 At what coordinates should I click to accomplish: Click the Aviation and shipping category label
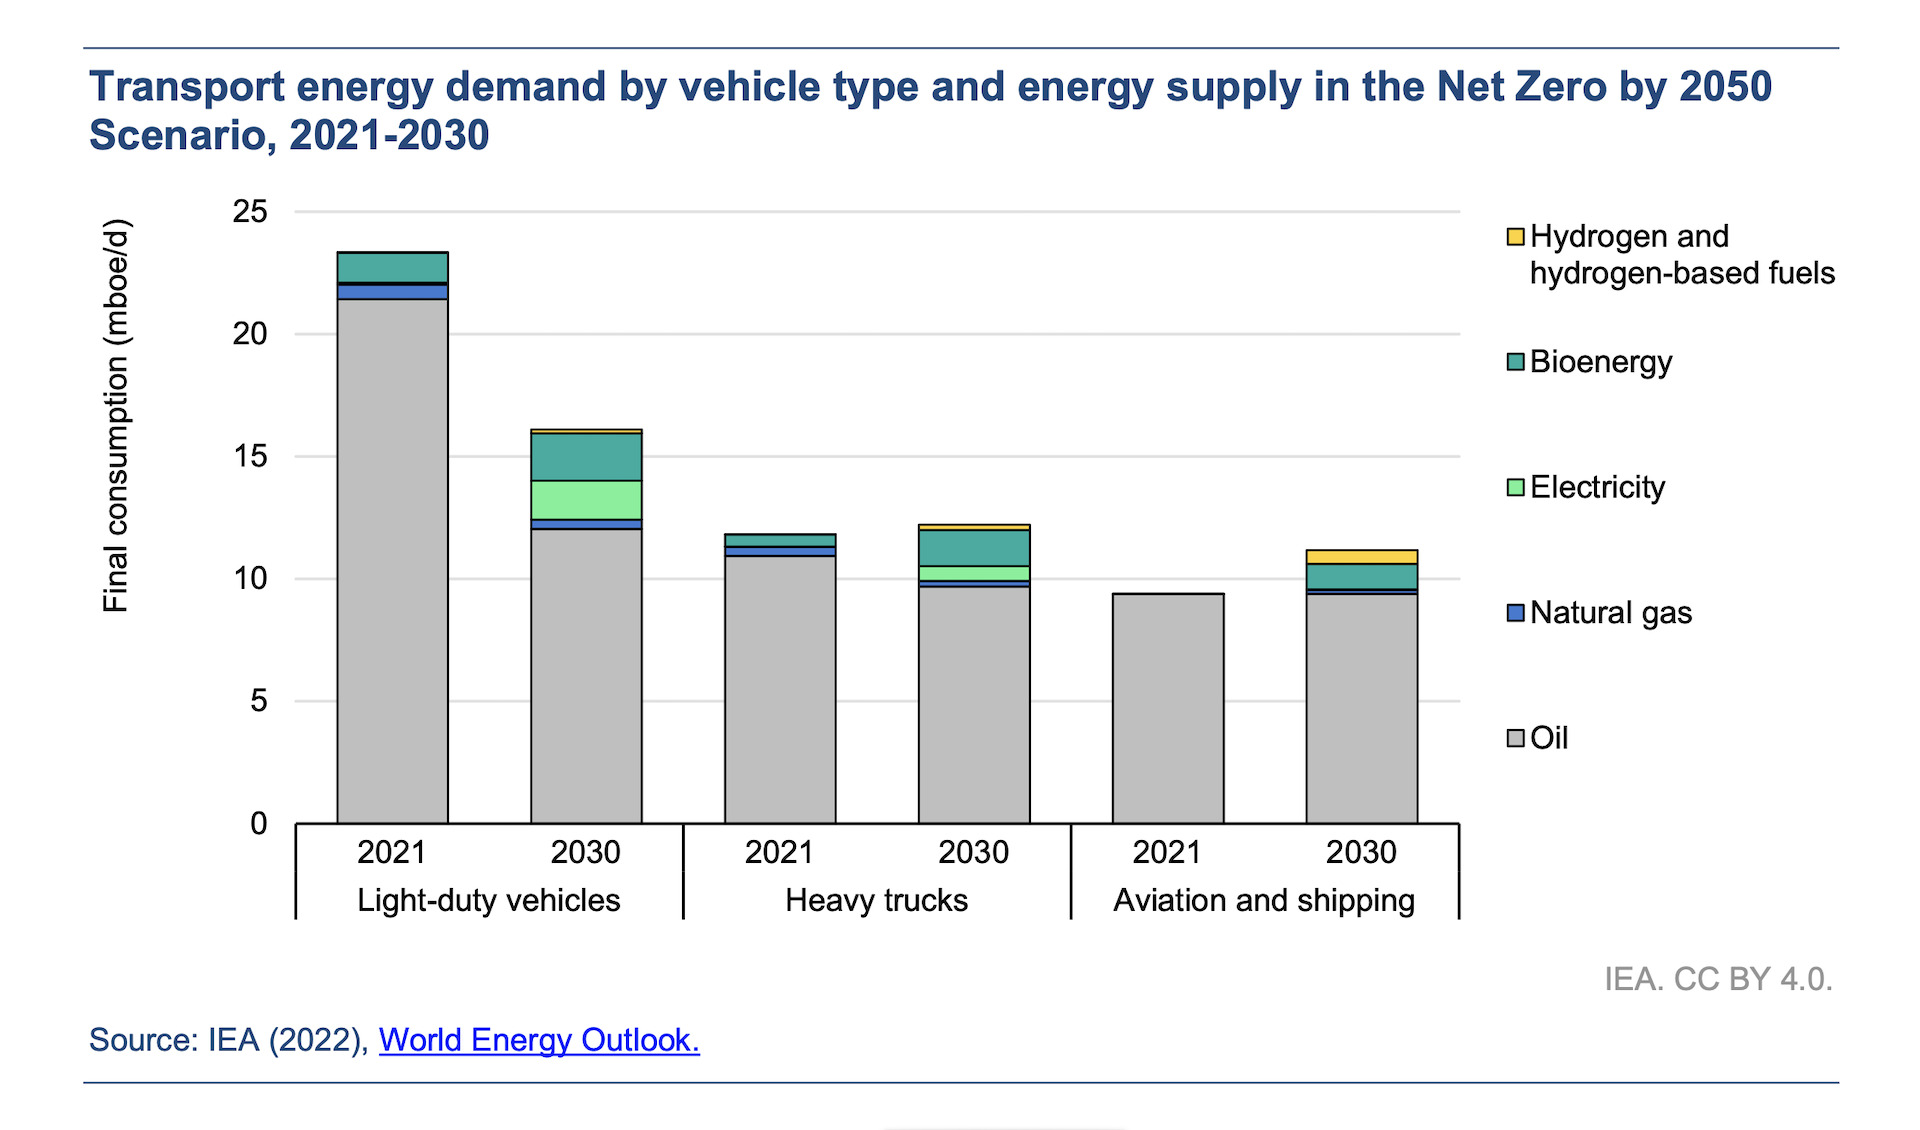pyautogui.click(x=1263, y=900)
